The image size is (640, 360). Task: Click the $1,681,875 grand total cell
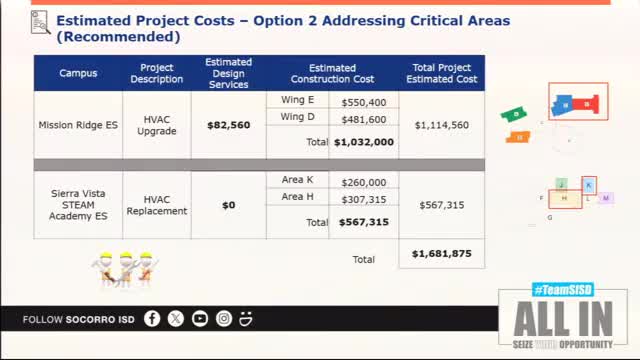[x=442, y=254]
